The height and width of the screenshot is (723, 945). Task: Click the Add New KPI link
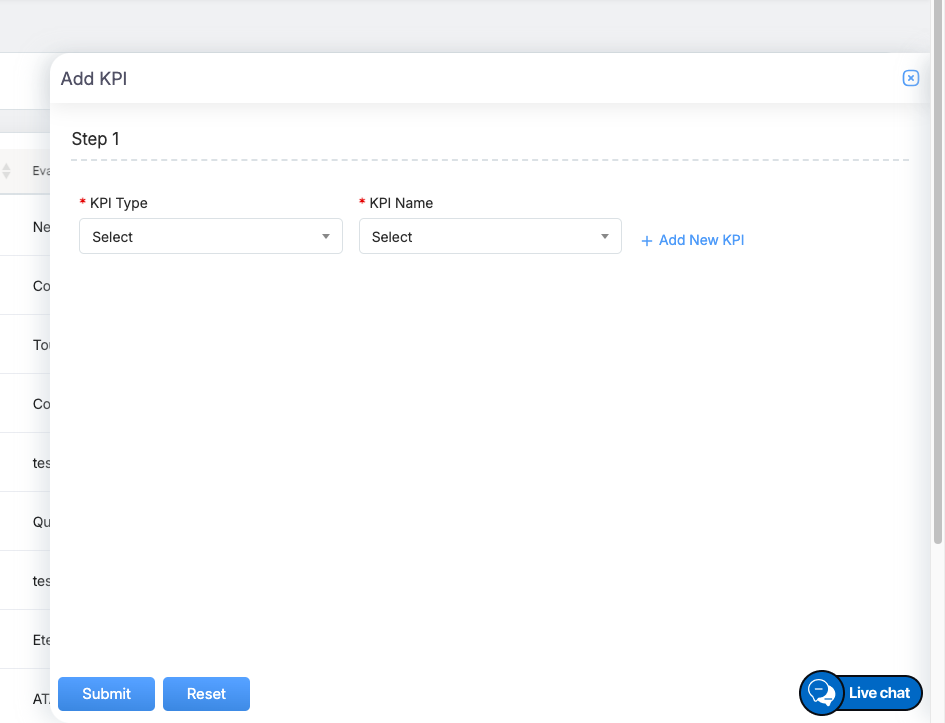click(701, 240)
